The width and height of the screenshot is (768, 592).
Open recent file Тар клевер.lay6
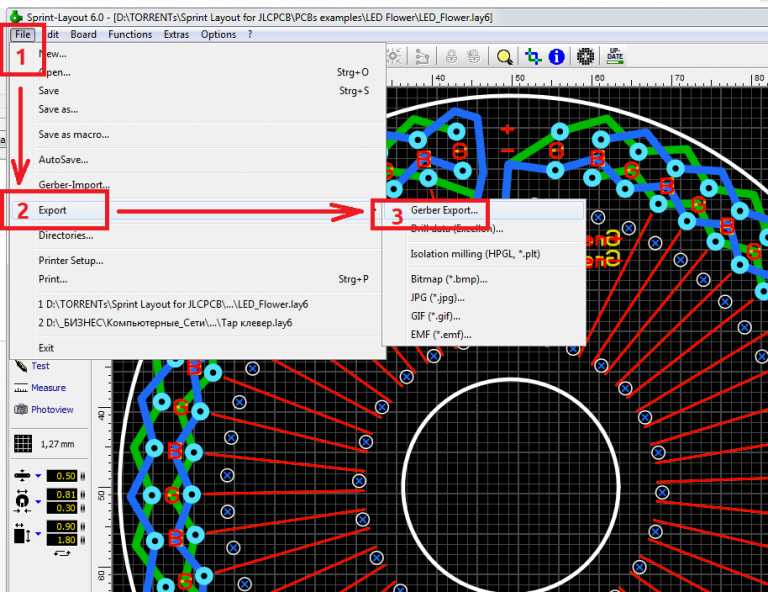198,323
